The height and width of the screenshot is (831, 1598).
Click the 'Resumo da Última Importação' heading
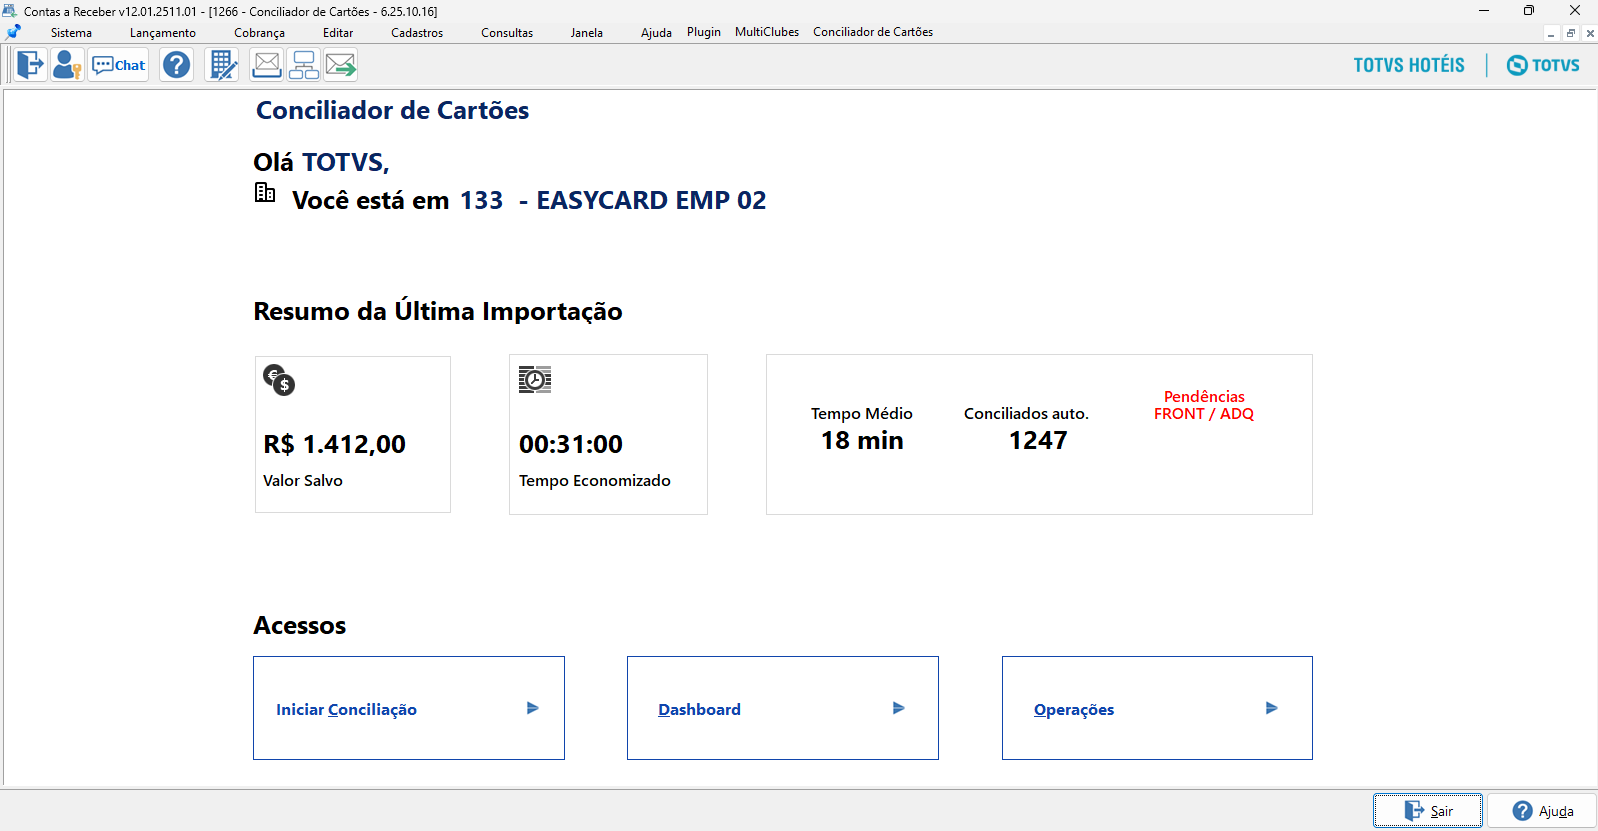438,311
